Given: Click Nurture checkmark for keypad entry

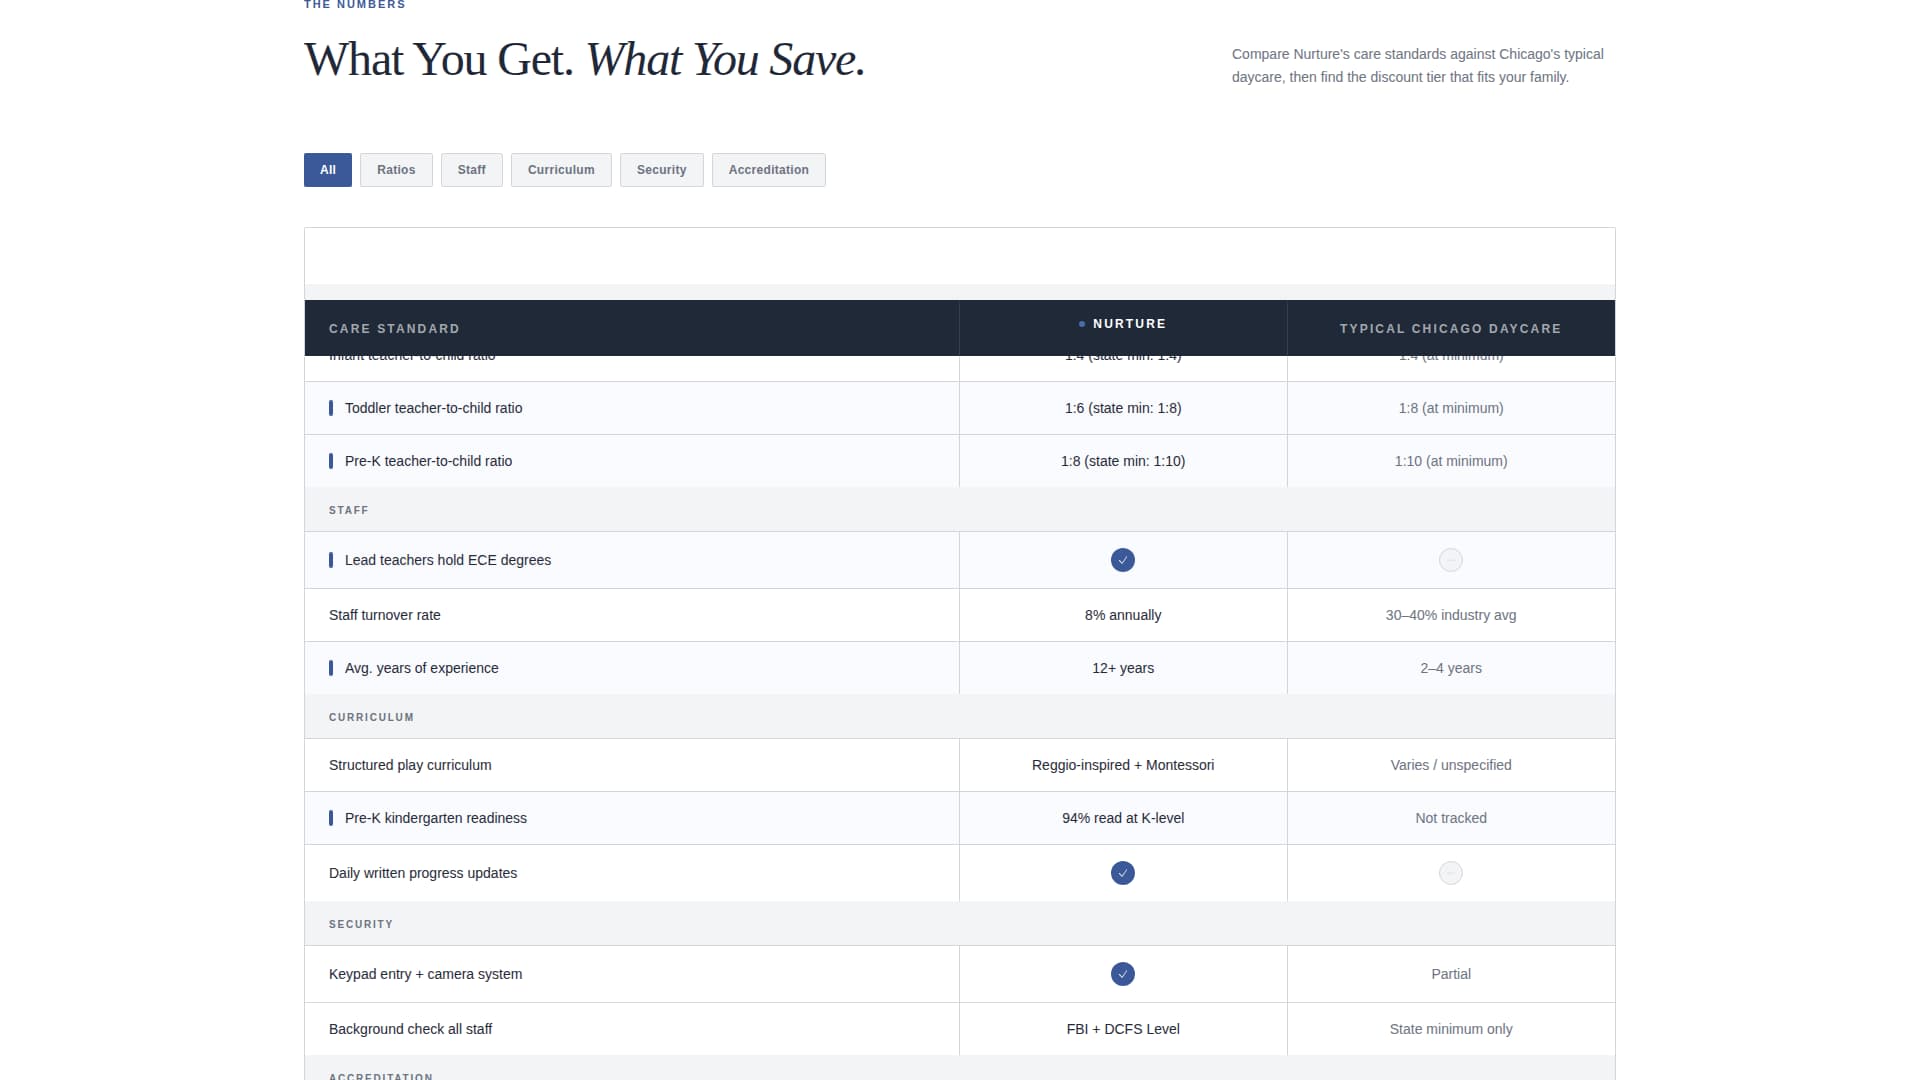Looking at the screenshot, I should pos(1123,974).
